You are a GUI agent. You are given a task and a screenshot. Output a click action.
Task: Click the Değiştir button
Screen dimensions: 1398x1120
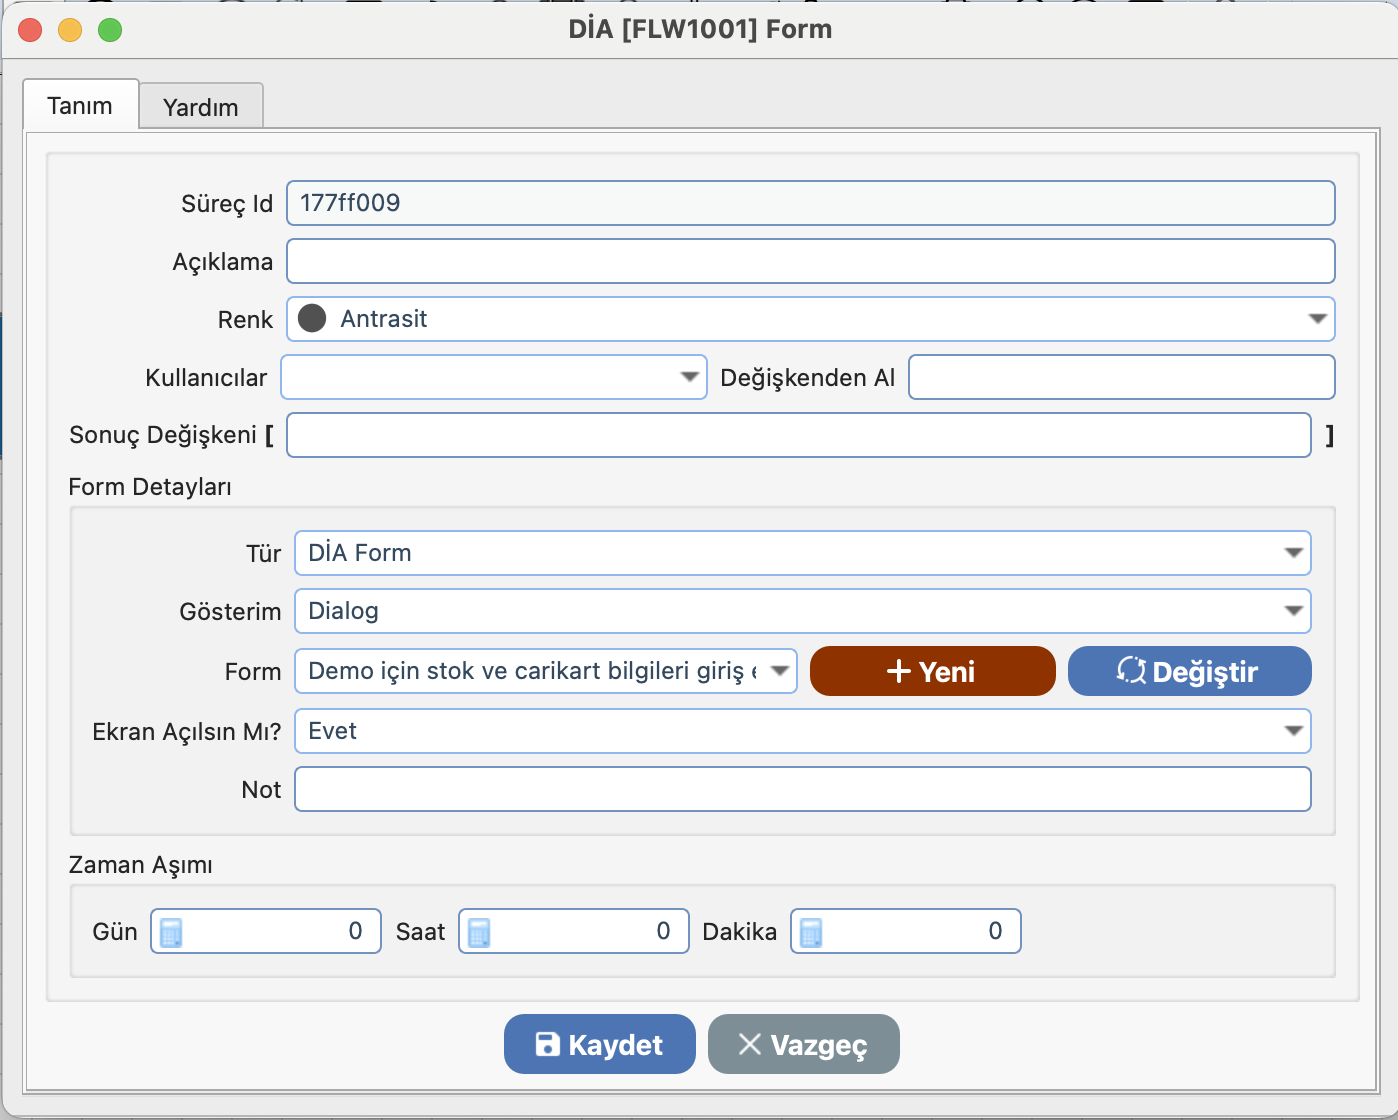[x=1189, y=671]
